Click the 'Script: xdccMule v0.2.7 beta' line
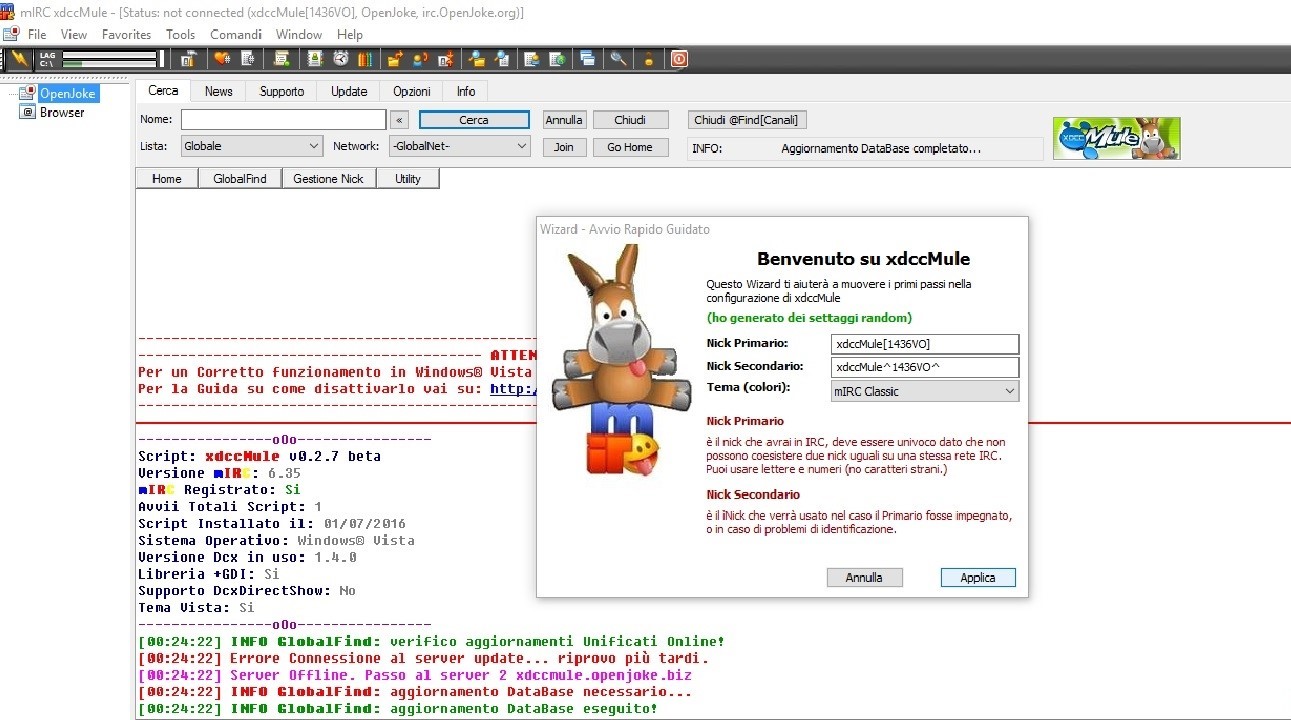The width and height of the screenshot is (1291, 720). point(259,456)
